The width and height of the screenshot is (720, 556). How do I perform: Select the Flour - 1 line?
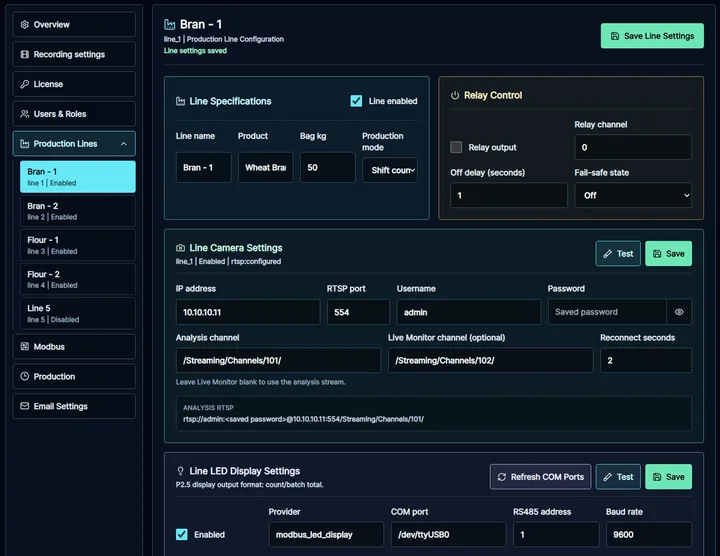pyautogui.click(x=78, y=245)
